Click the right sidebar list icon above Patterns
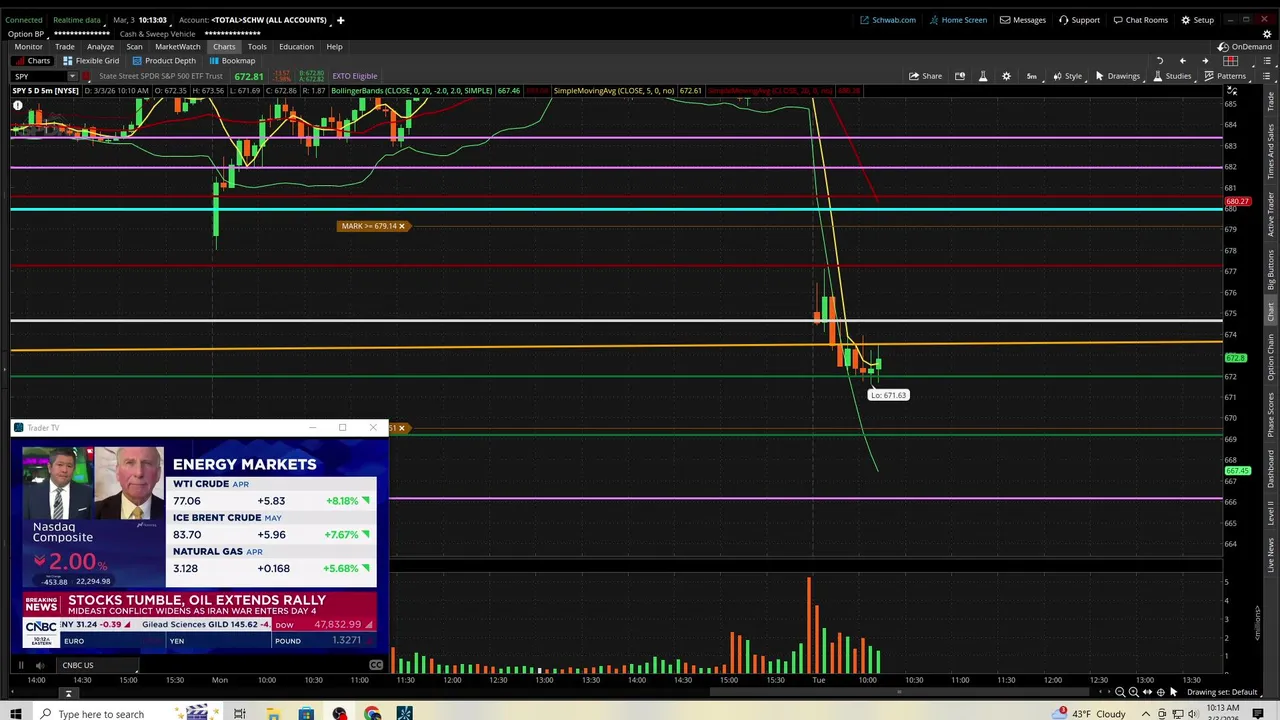This screenshot has width=1280, height=720. click(1269, 61)
